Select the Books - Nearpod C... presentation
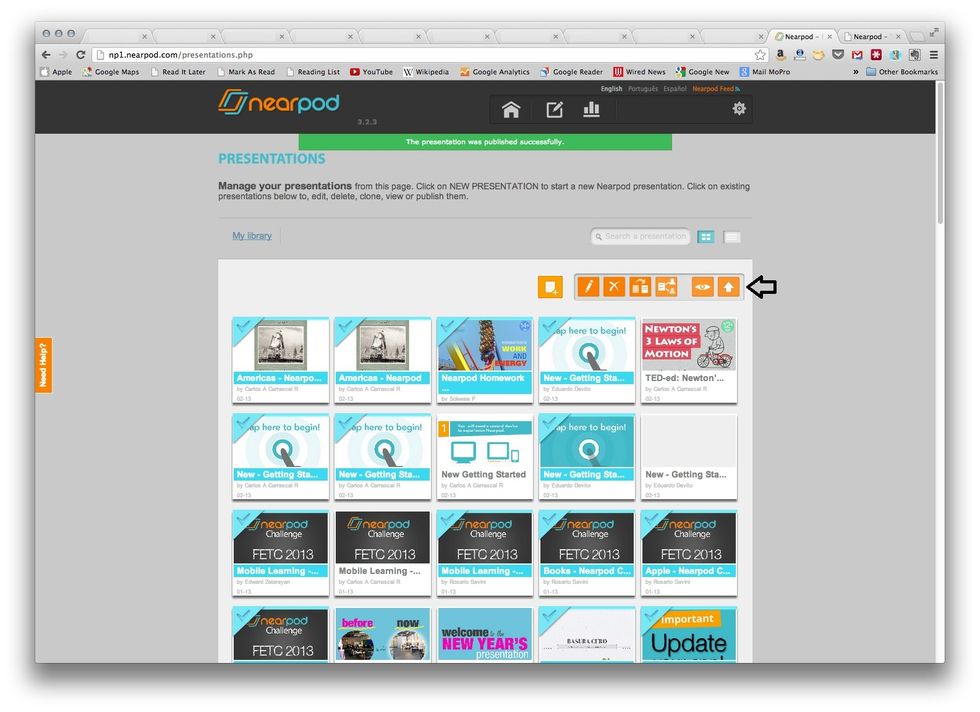Screen dimensions: 980x712 click(587, 553)
